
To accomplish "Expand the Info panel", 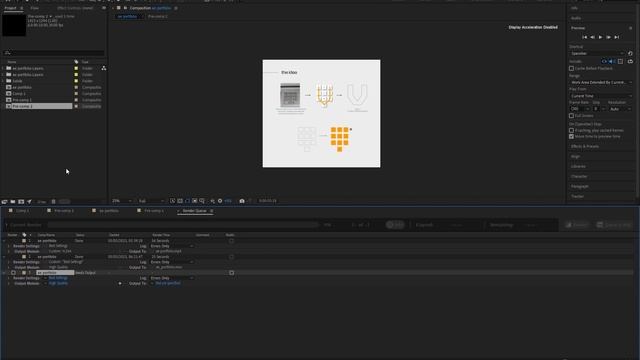I will click(575, 8).
